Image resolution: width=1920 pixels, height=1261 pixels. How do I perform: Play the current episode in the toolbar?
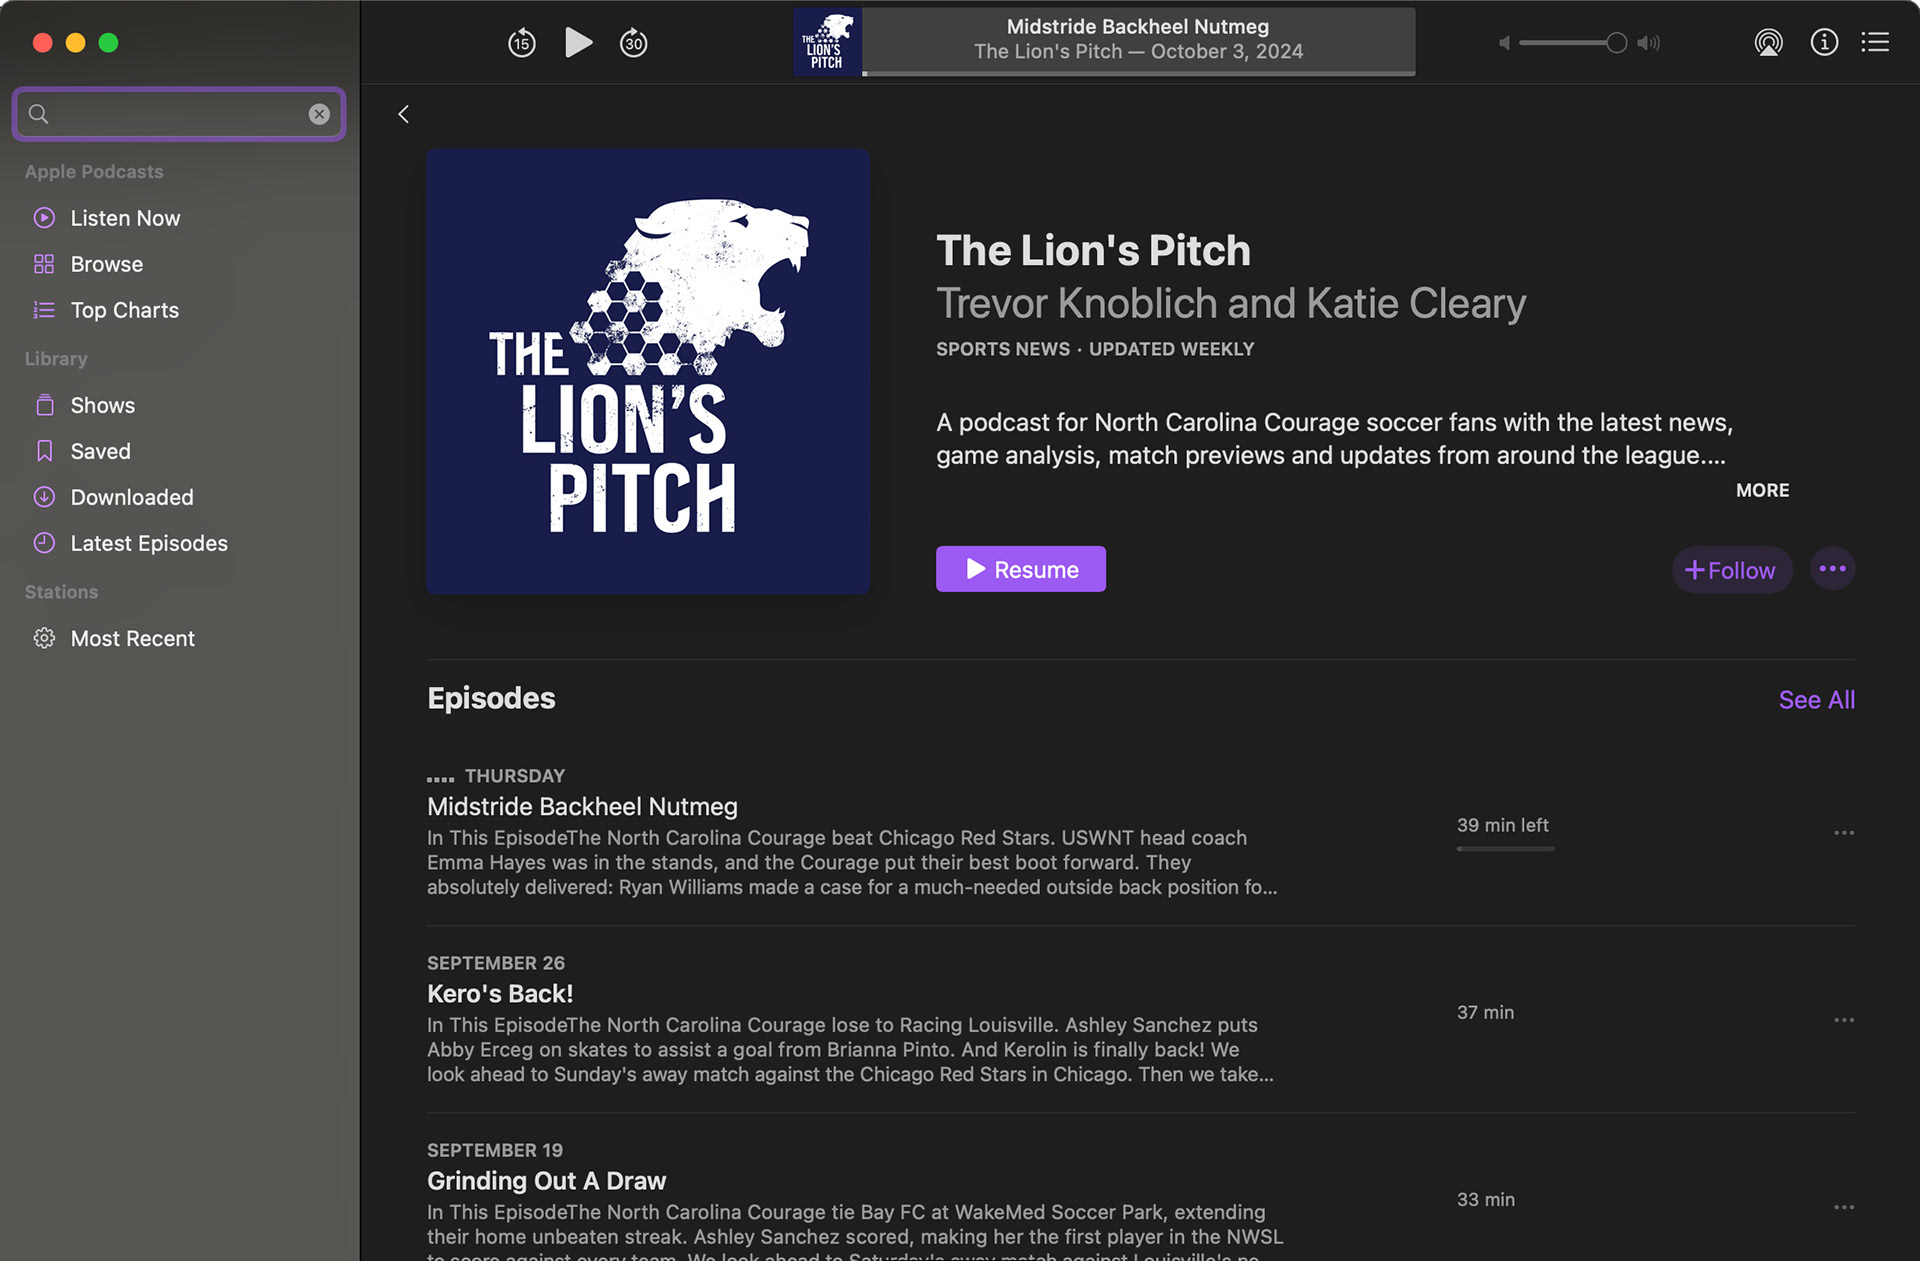coord(578,43)
